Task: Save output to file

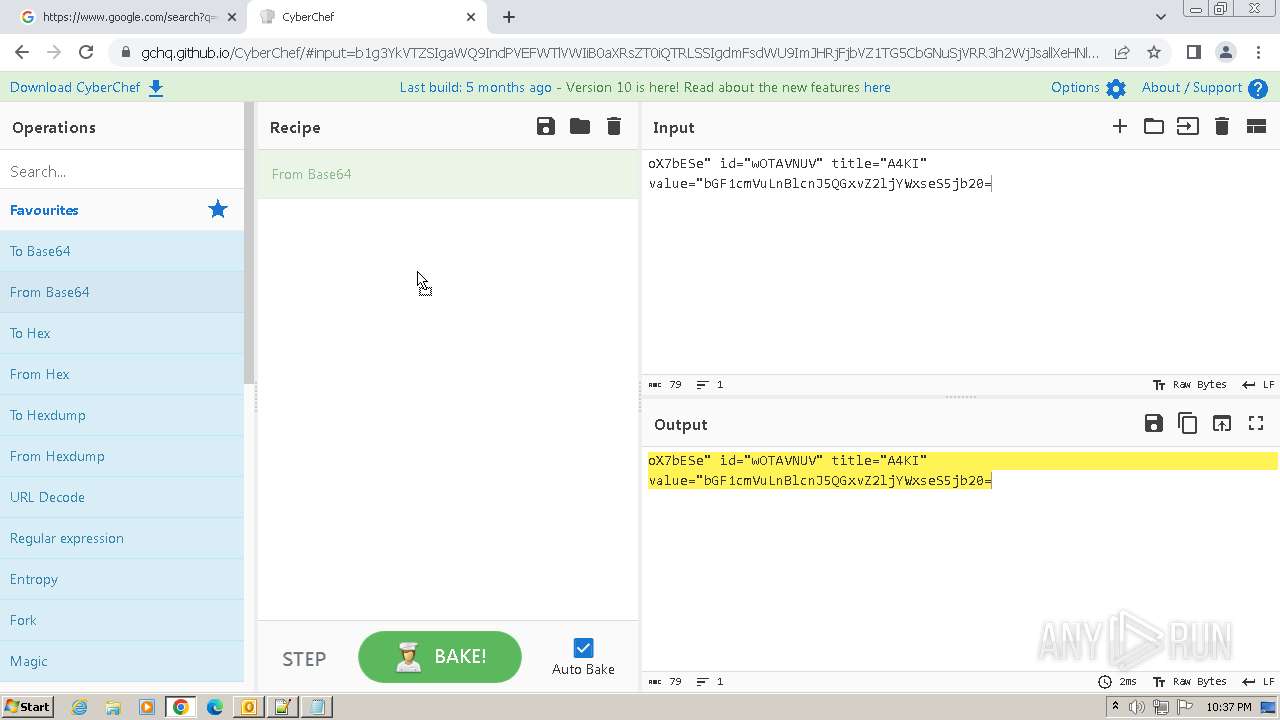Action: click(x=1154, y=423)
